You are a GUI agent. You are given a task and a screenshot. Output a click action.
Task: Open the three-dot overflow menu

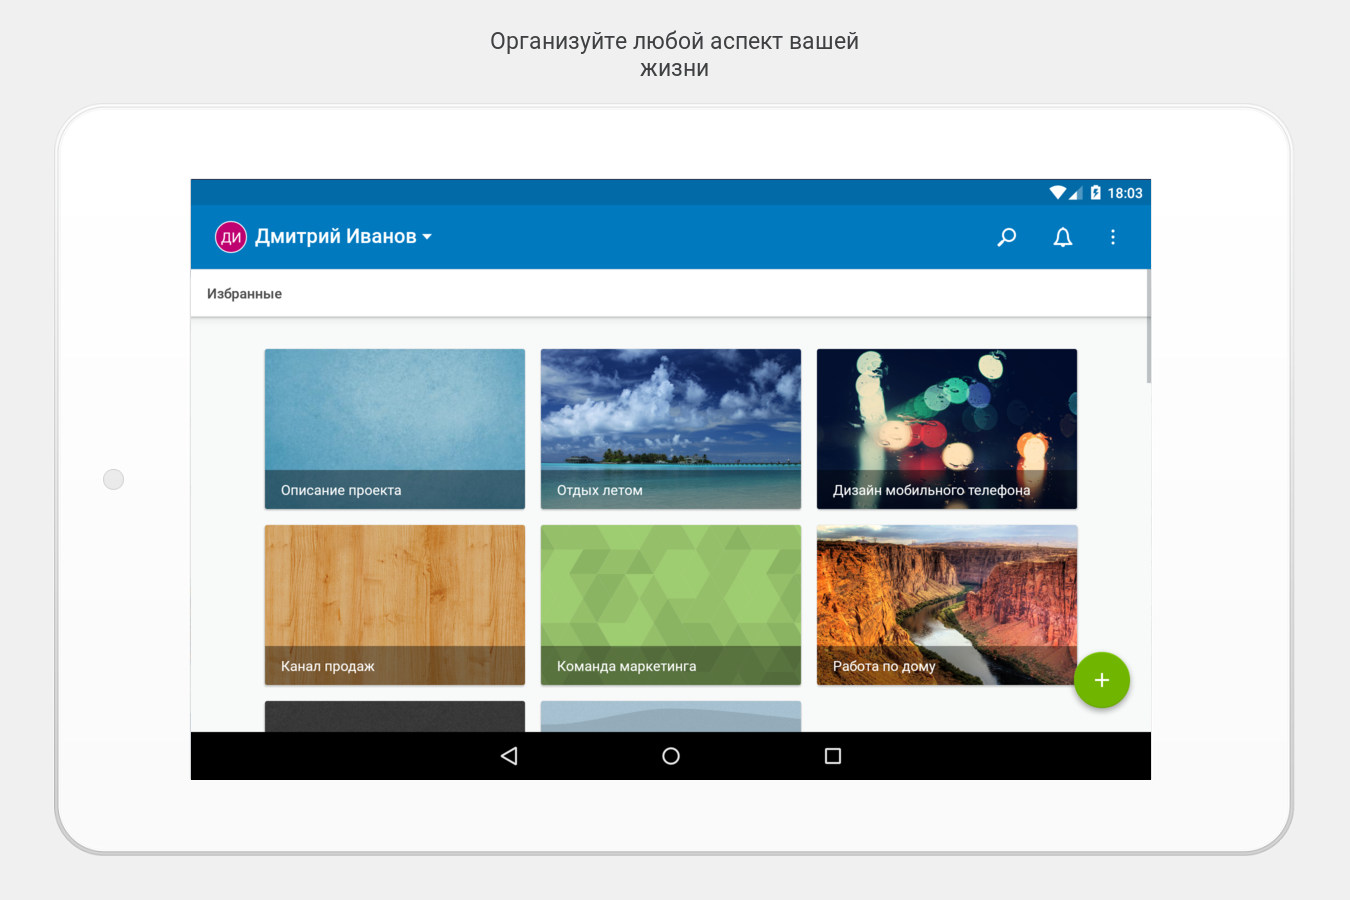tap(1113, 237)
